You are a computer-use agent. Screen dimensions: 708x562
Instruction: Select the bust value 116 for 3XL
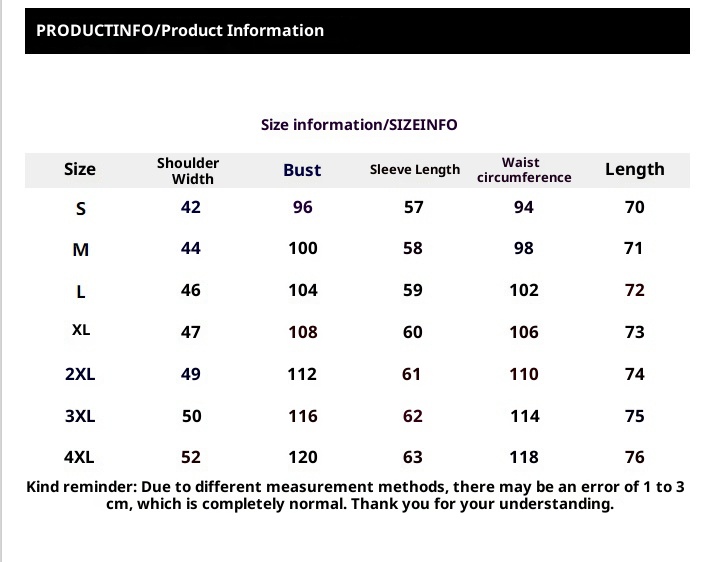pos(302,416)
